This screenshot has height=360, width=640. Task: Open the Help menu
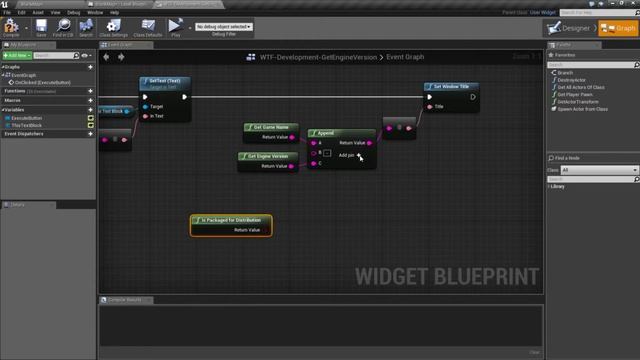pos(115,13)
